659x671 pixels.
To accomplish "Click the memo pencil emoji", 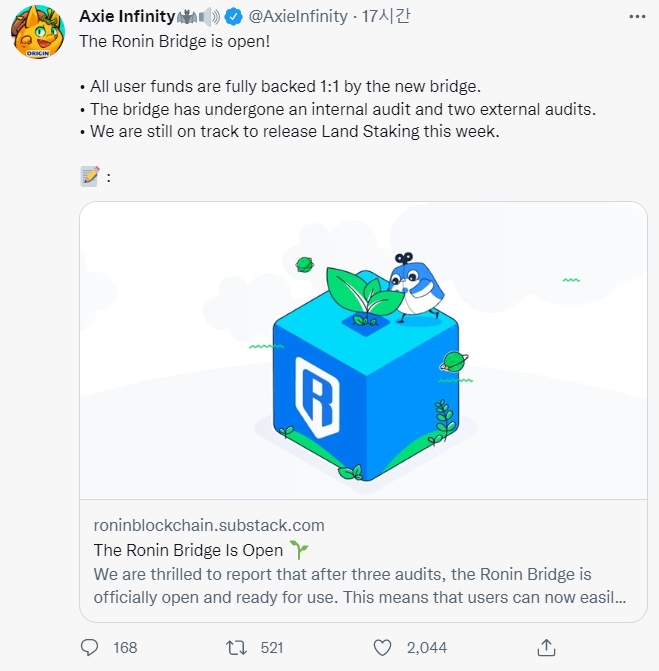I will (90, 176).
